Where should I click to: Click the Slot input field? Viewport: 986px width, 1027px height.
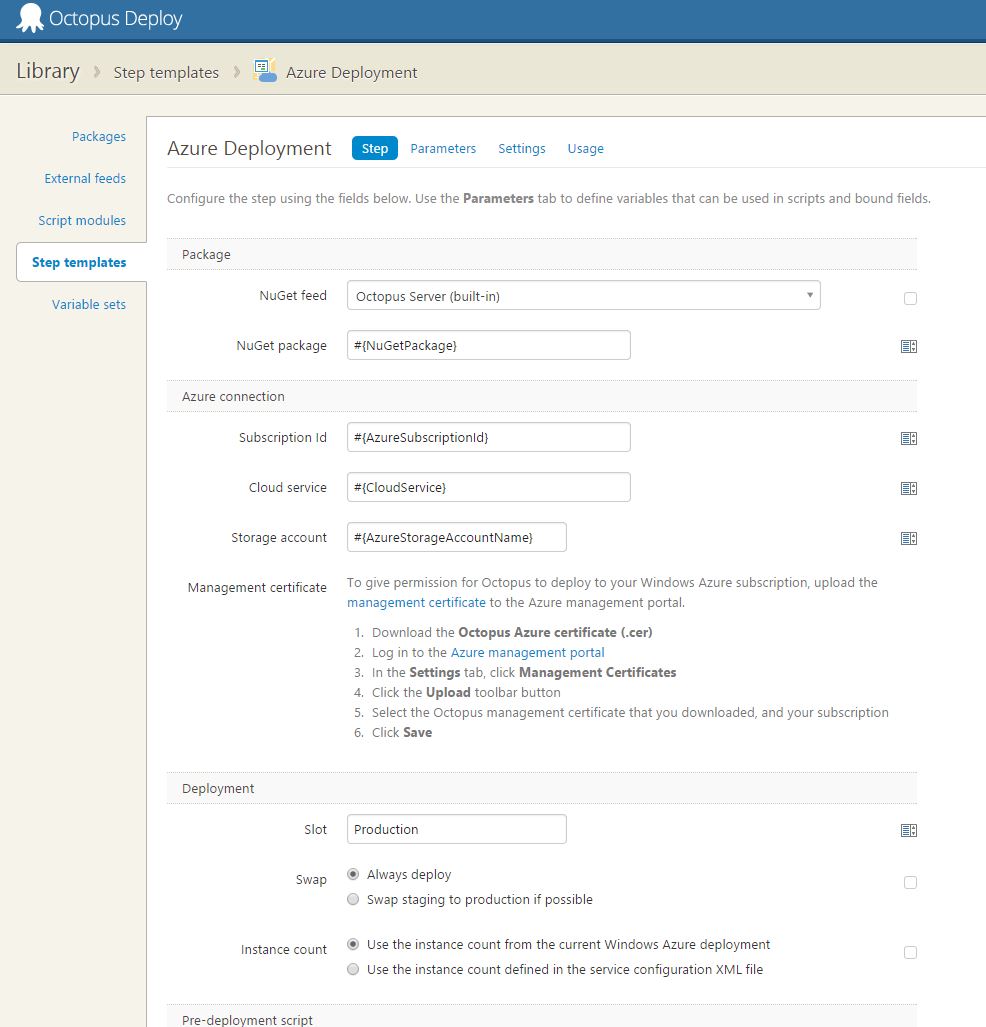tap(457, 829)
